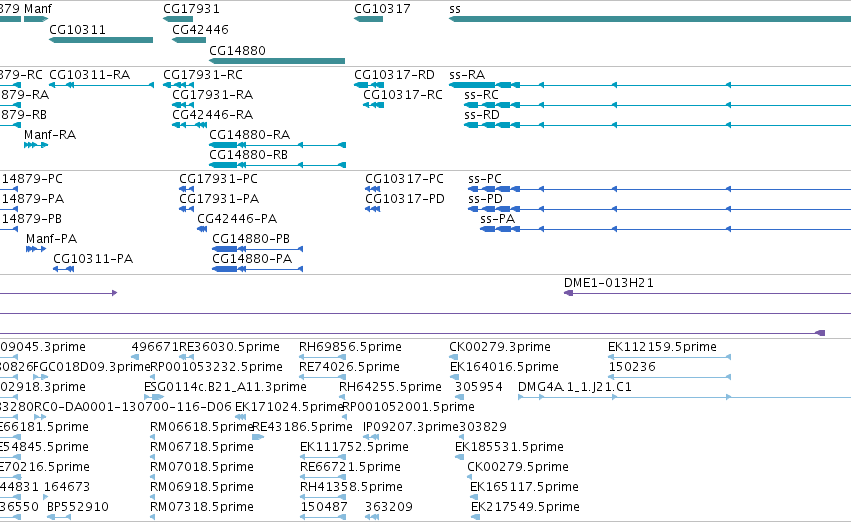The height and width of the screenshot is (522, 851).
Task: Click the CG17931-RA transcript label
Action: (x=213, y=95)
